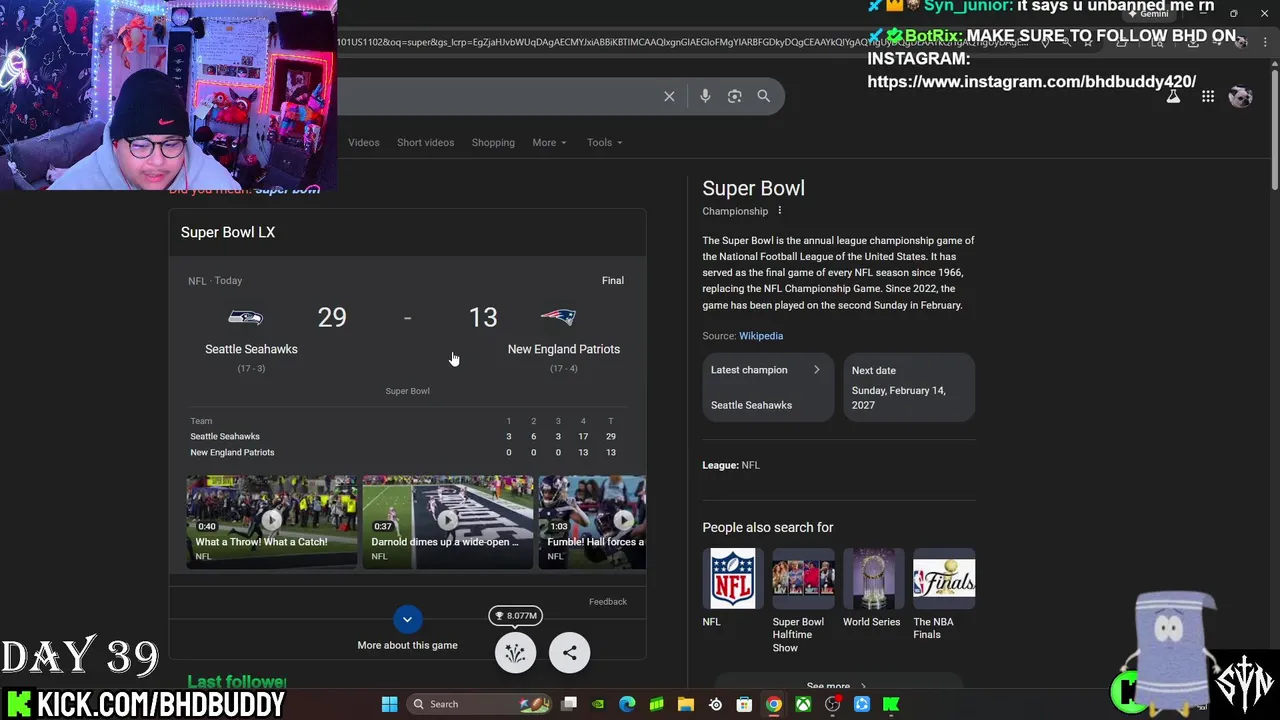Open Microsoft Store from the taskbar

[x=744, y=704]
